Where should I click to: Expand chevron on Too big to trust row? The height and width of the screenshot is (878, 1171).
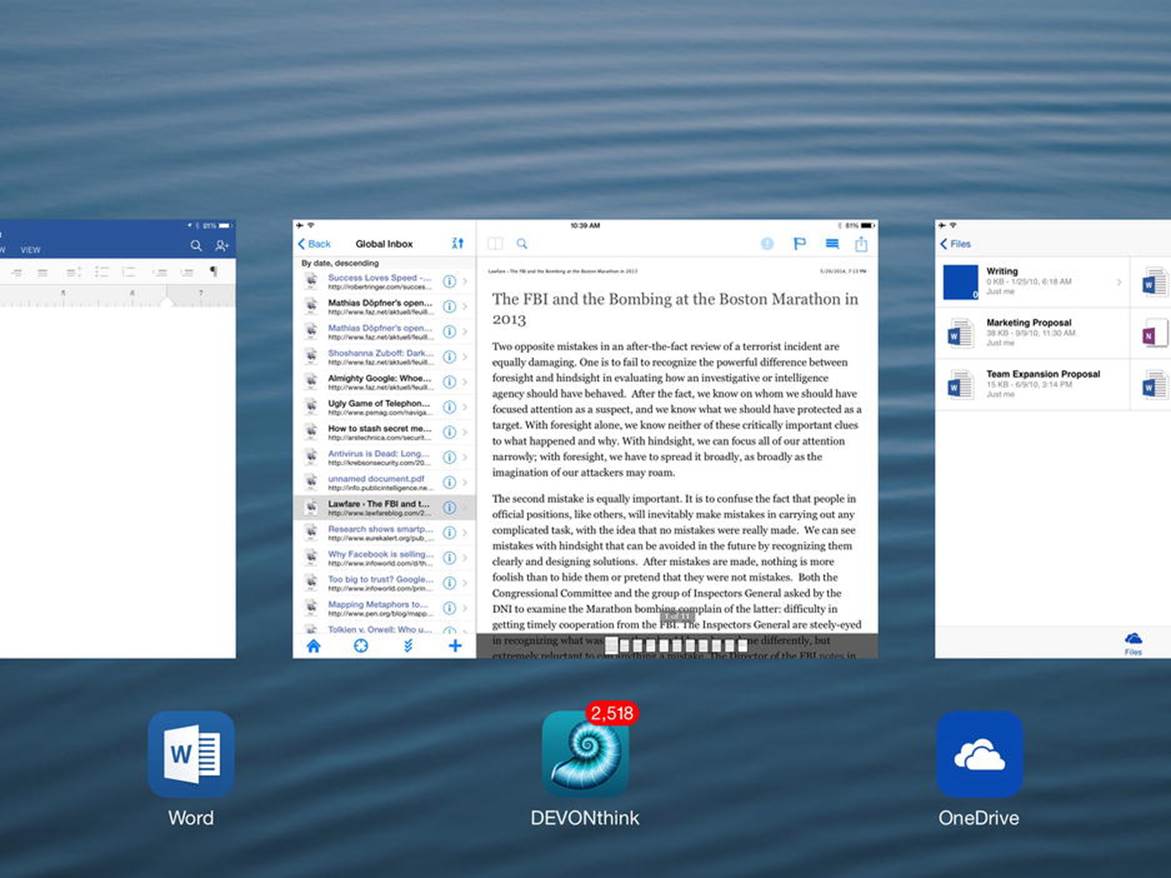(x=465, y=583)
